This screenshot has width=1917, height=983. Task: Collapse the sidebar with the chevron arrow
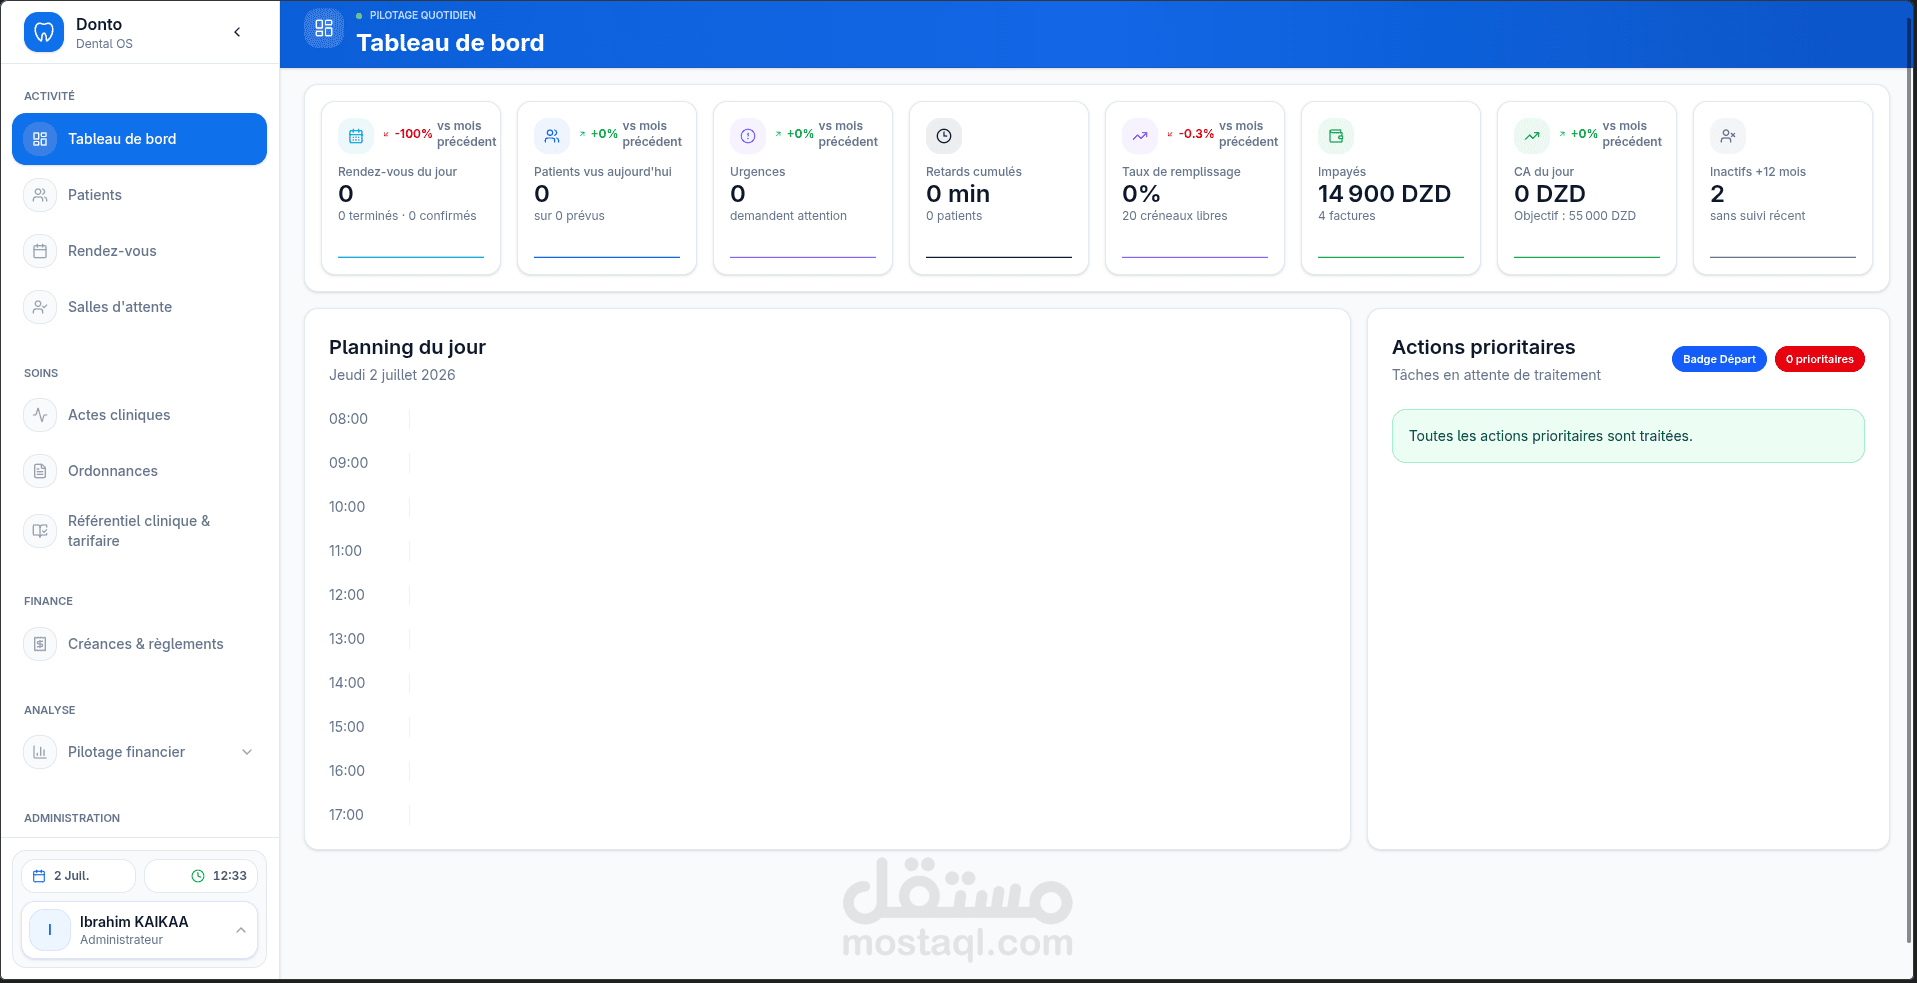[x=237, y=32]
